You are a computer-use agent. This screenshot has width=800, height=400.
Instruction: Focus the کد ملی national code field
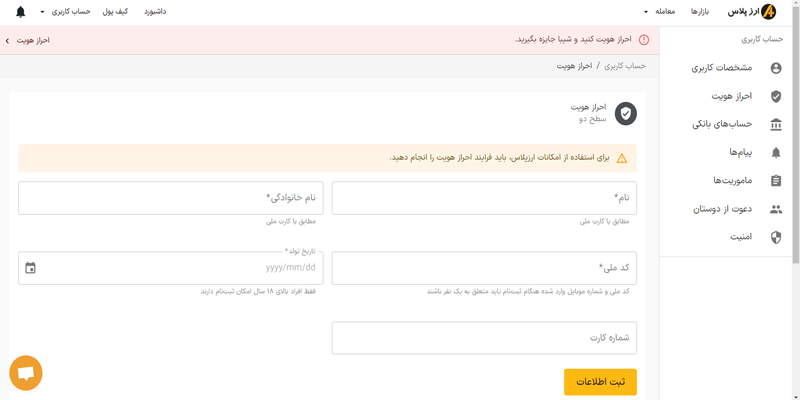(x=484, y=268)
